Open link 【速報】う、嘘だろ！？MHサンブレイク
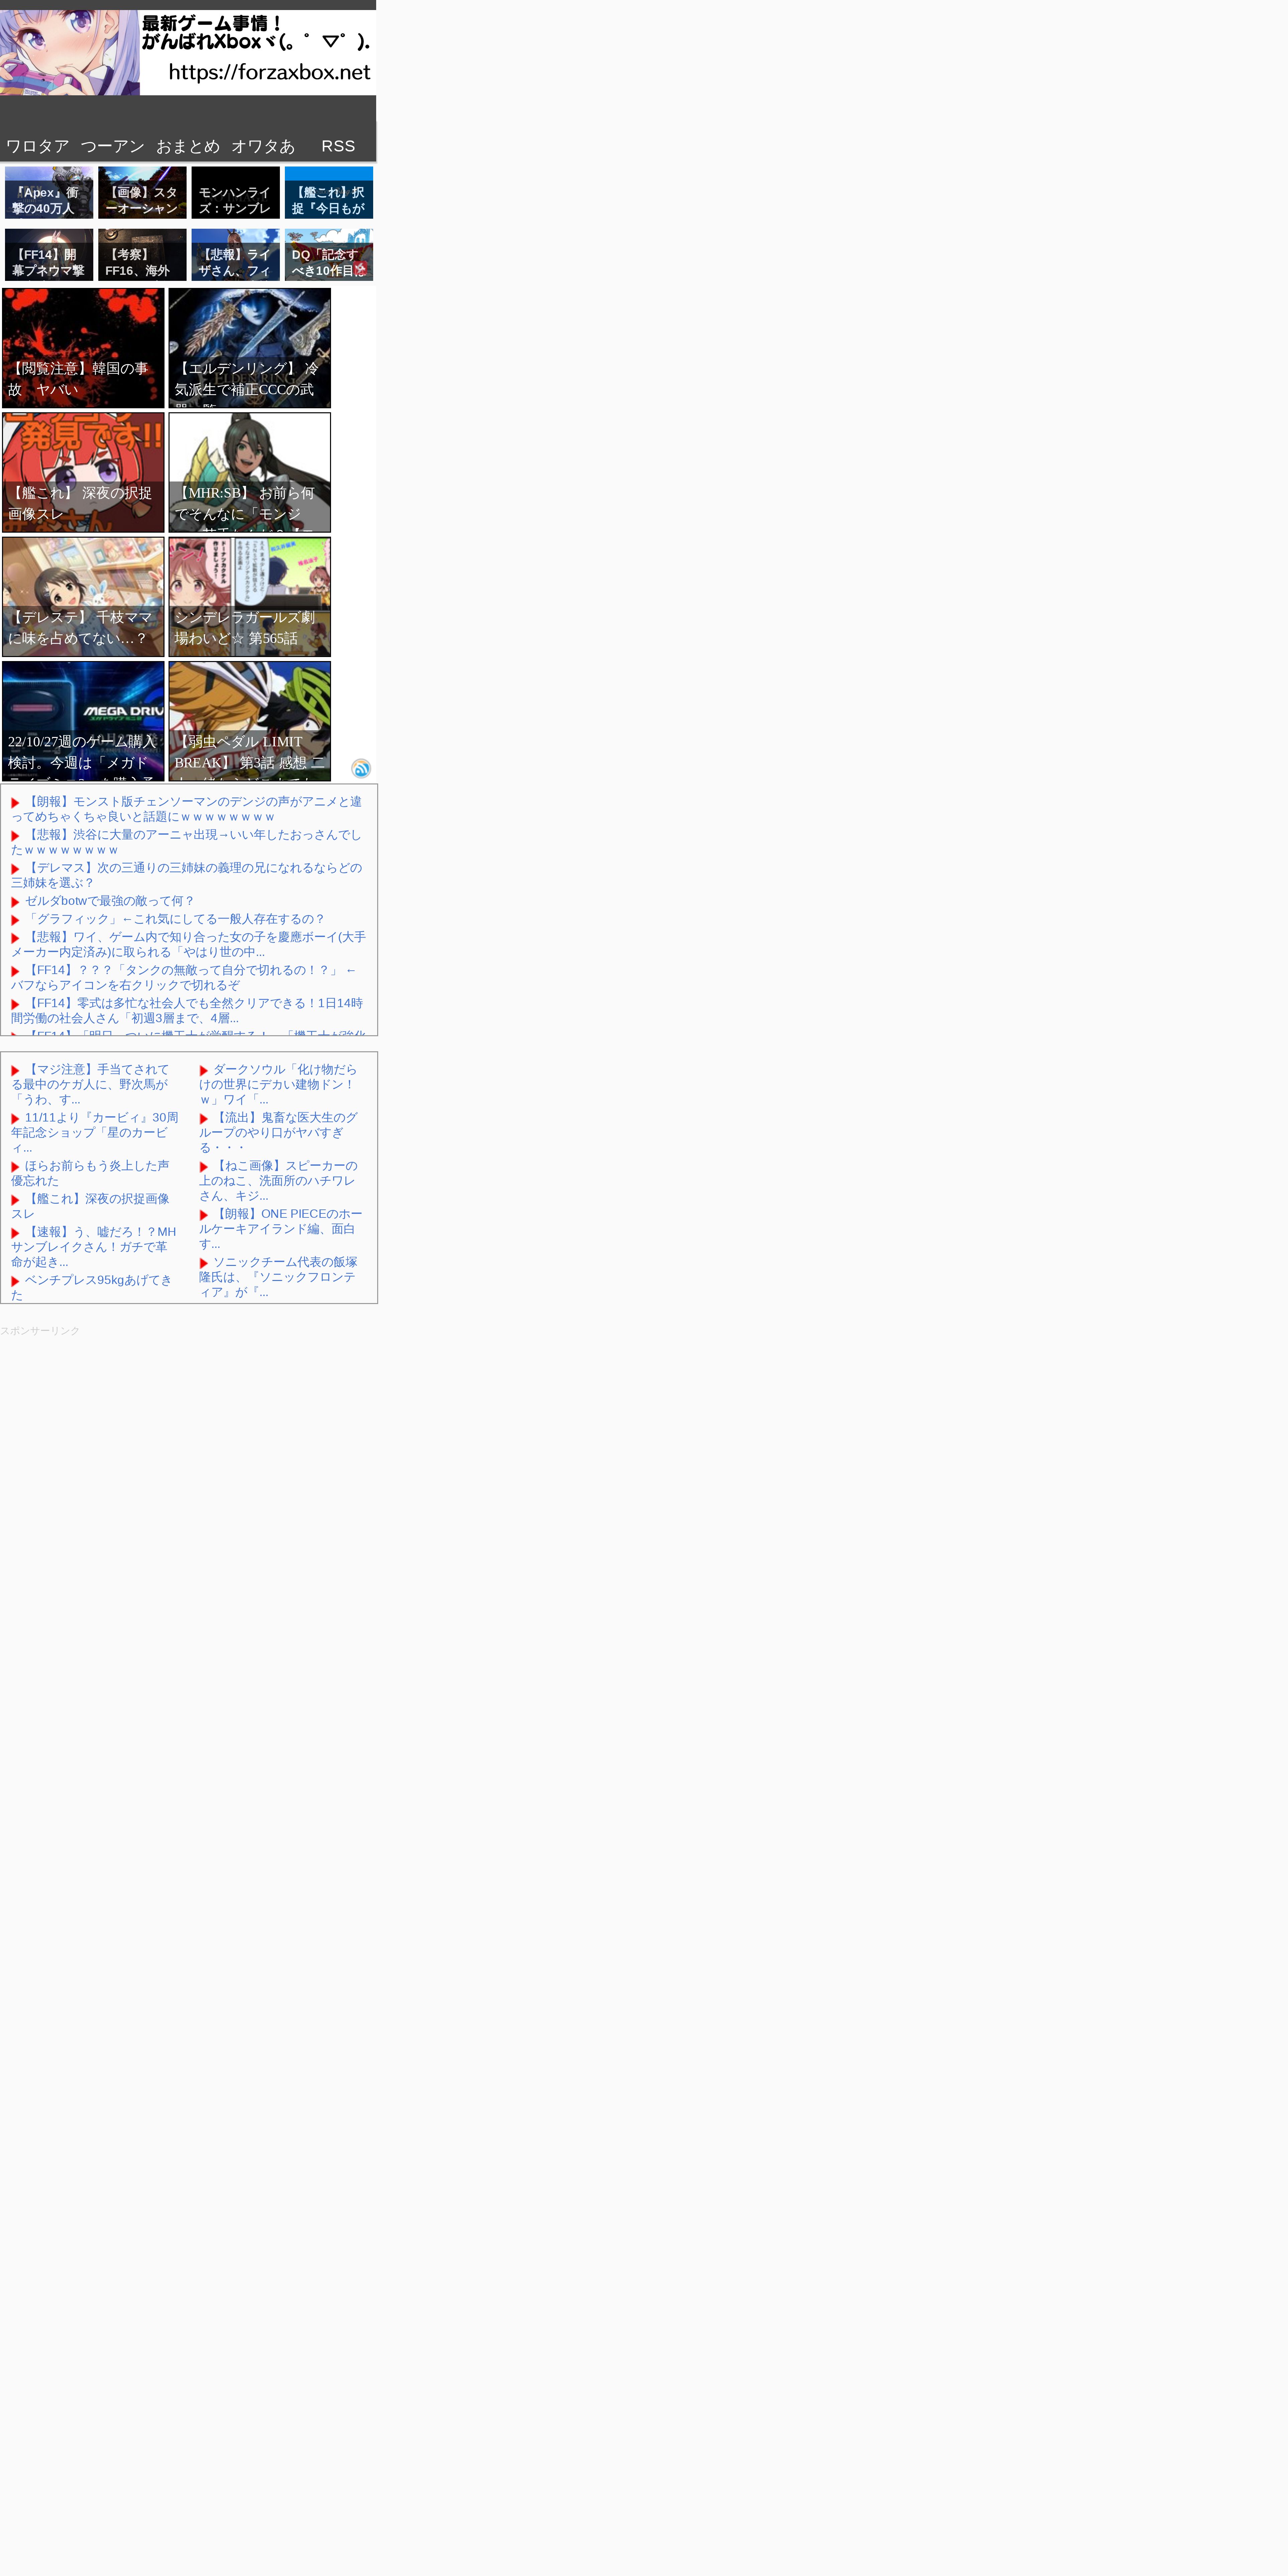1288x2576 pixels. coord(94,1247)
